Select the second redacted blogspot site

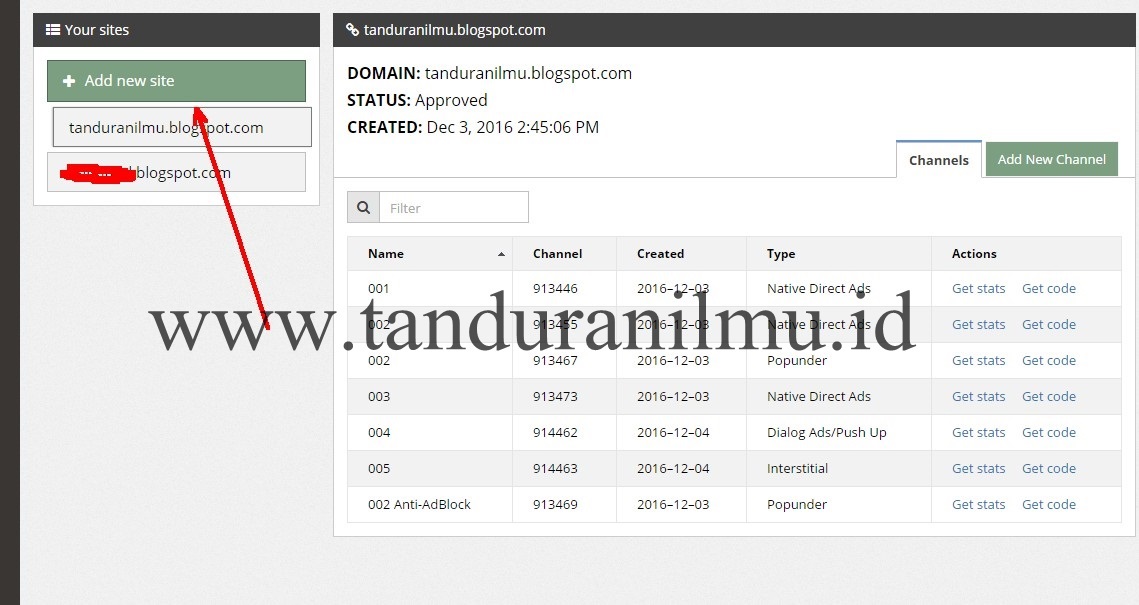coord(176,172)
